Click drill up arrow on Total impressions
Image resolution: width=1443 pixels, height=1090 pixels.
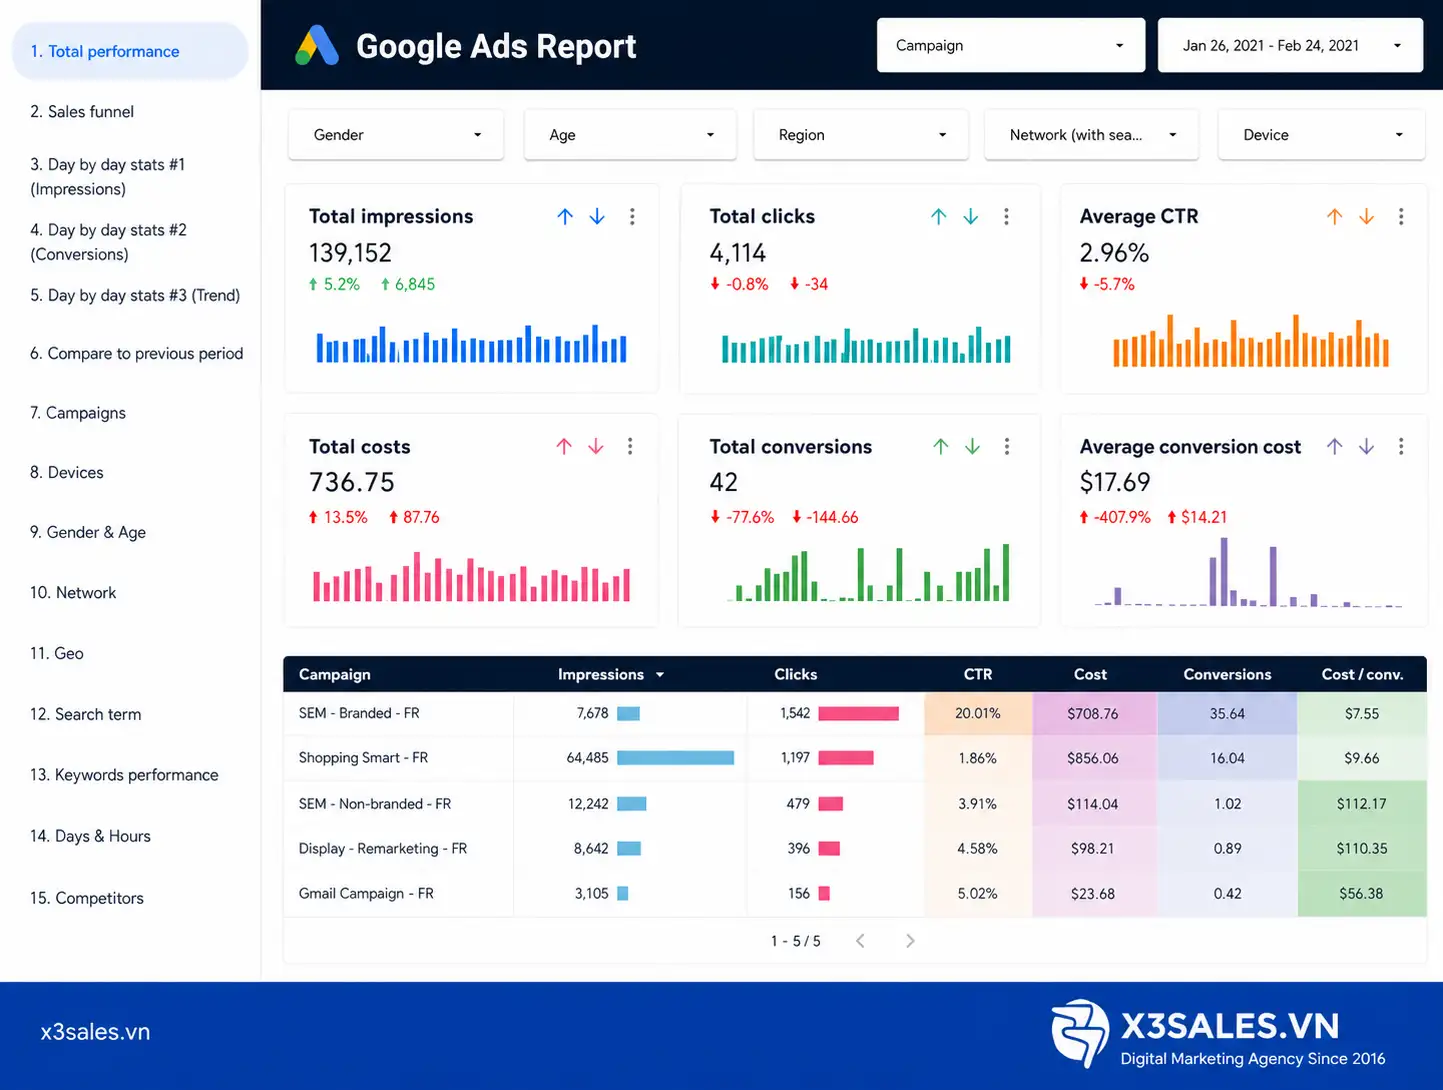point(565,216)
